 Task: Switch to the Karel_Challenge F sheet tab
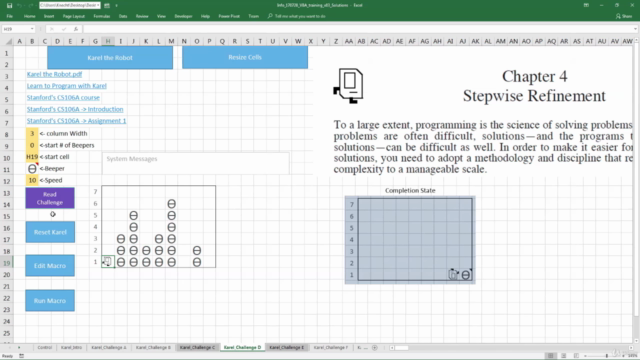[x=331, y=347]
